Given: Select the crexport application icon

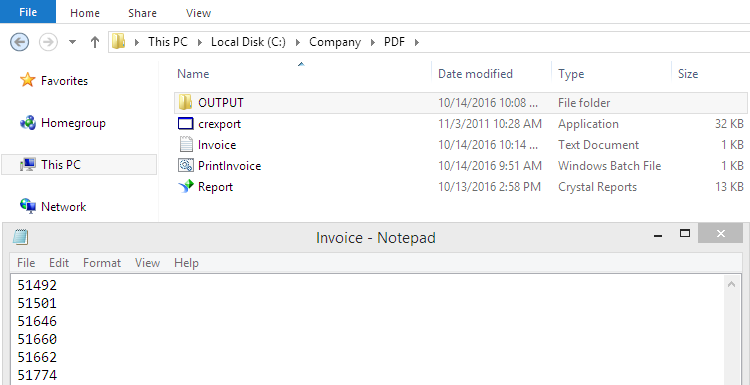Looking at the screenshot, I should point(185,123).
